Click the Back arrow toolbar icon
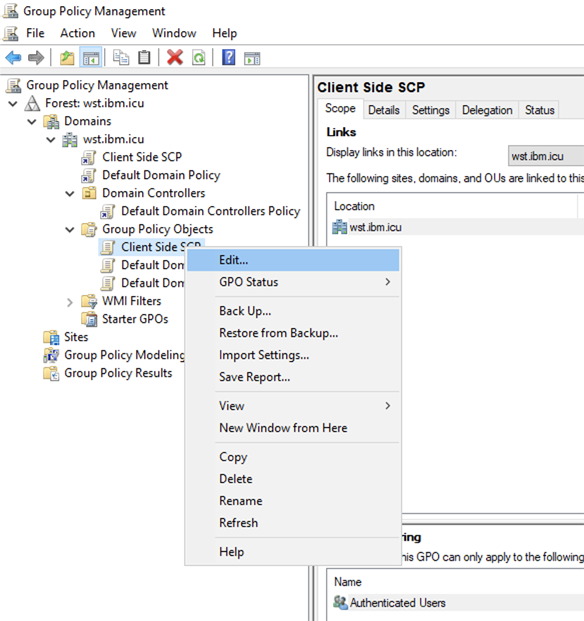Image resolution: width=584 pixels, height=621 pixels. point(13,58)
